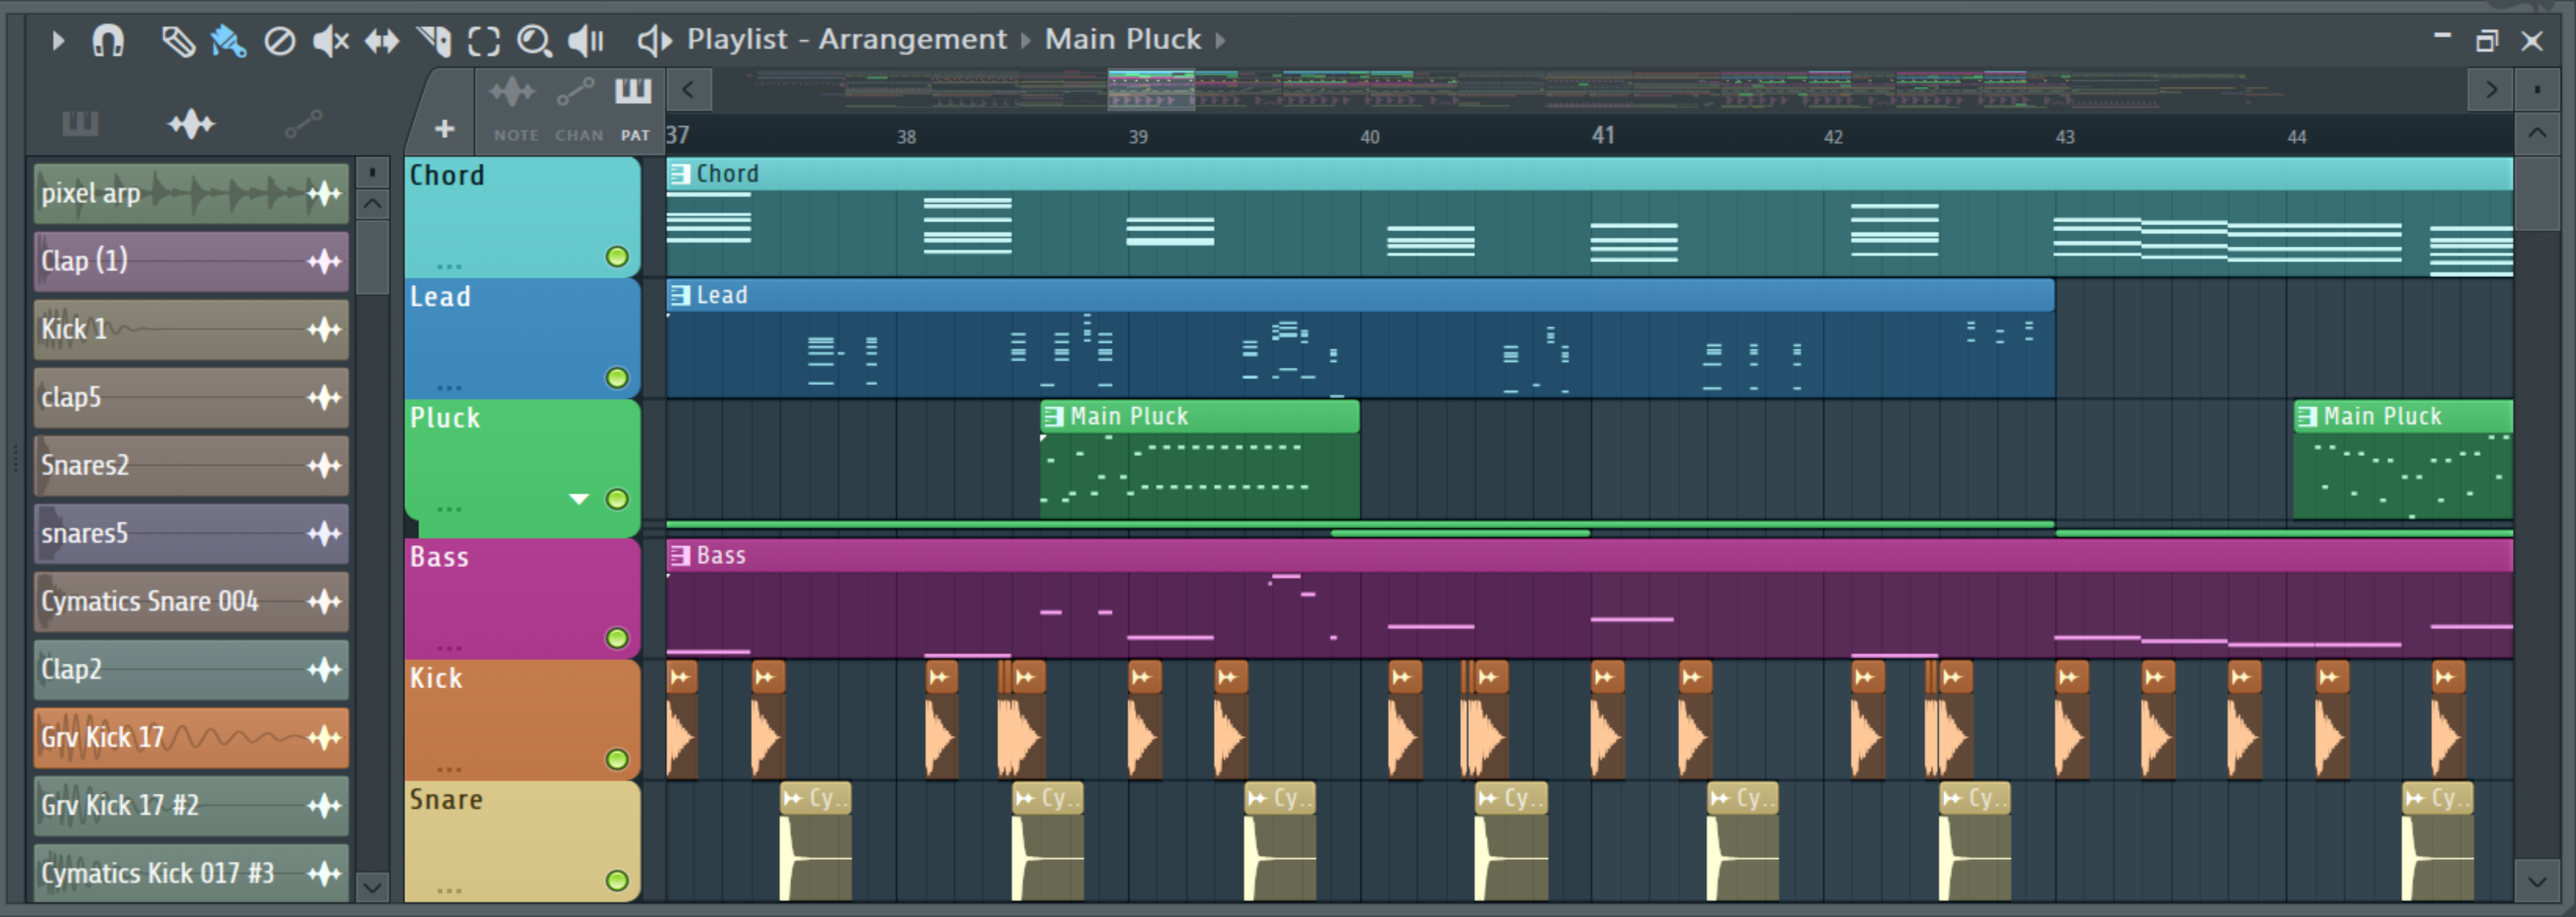Mute the Bass track green light

click(617, 638)
